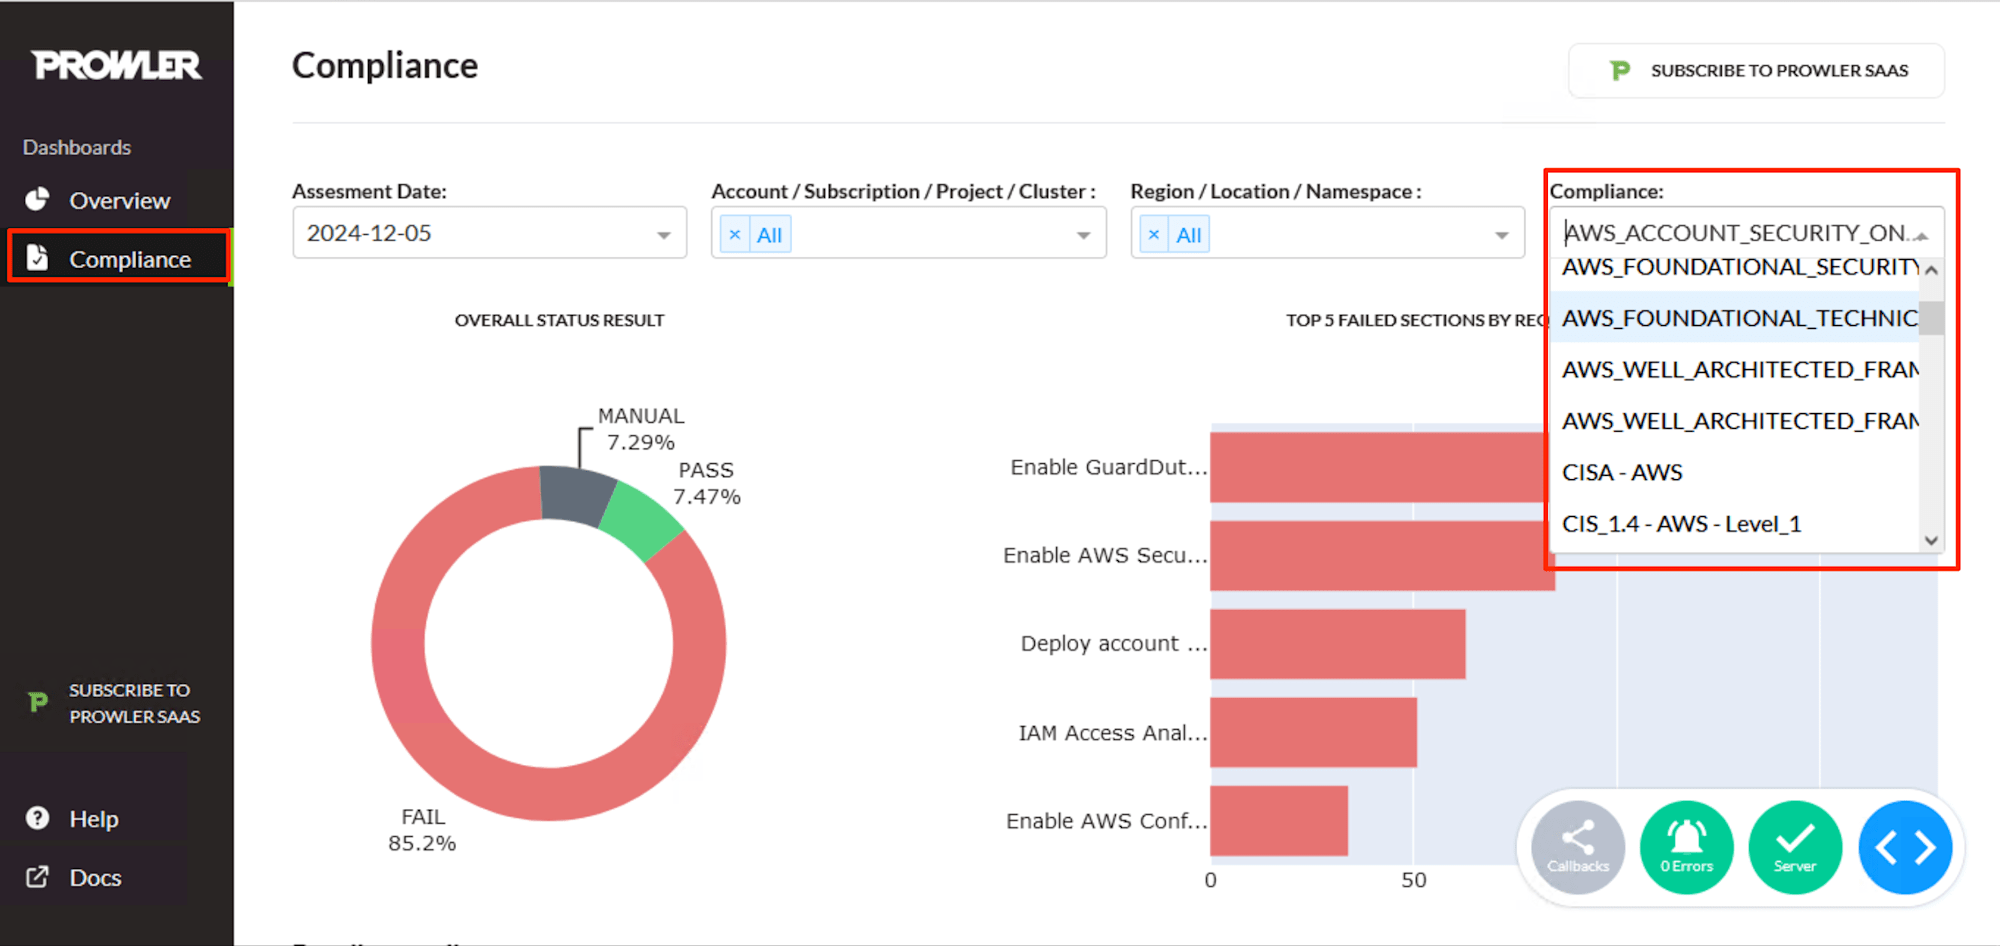Click the green Prowler P icon in sidebar
The height and width of the screenshot is (946, 2000).
(x=38, y=702)
